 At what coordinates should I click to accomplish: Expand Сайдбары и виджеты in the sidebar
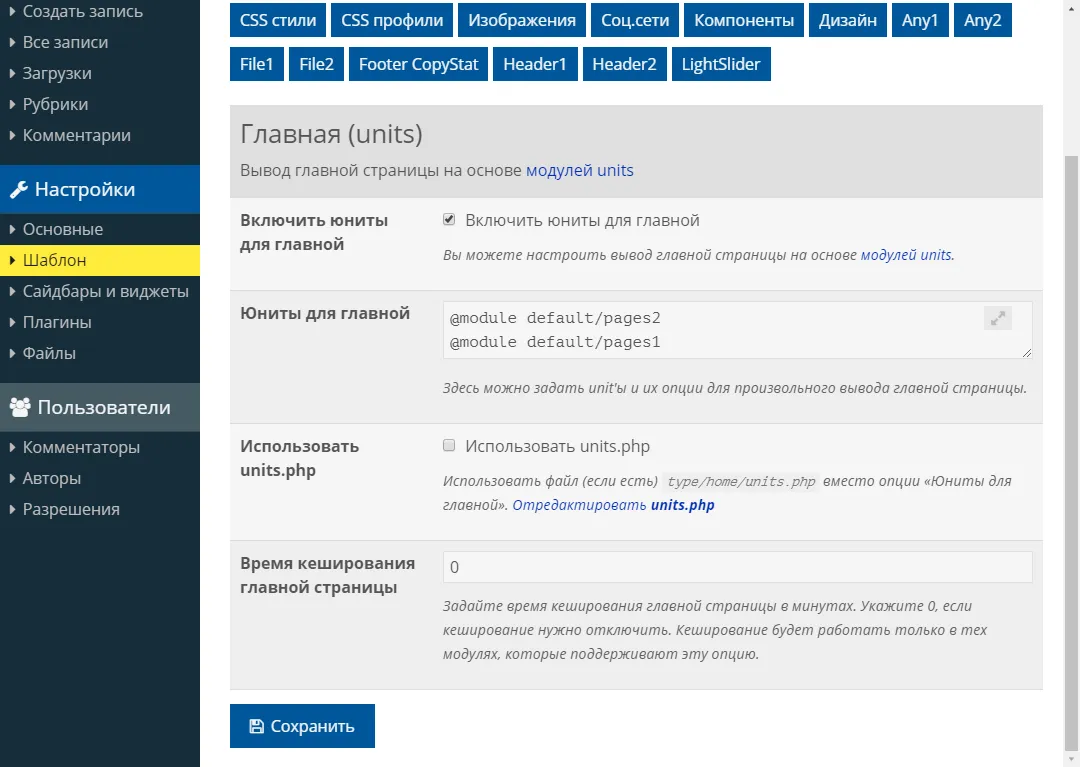click(105, 291)
